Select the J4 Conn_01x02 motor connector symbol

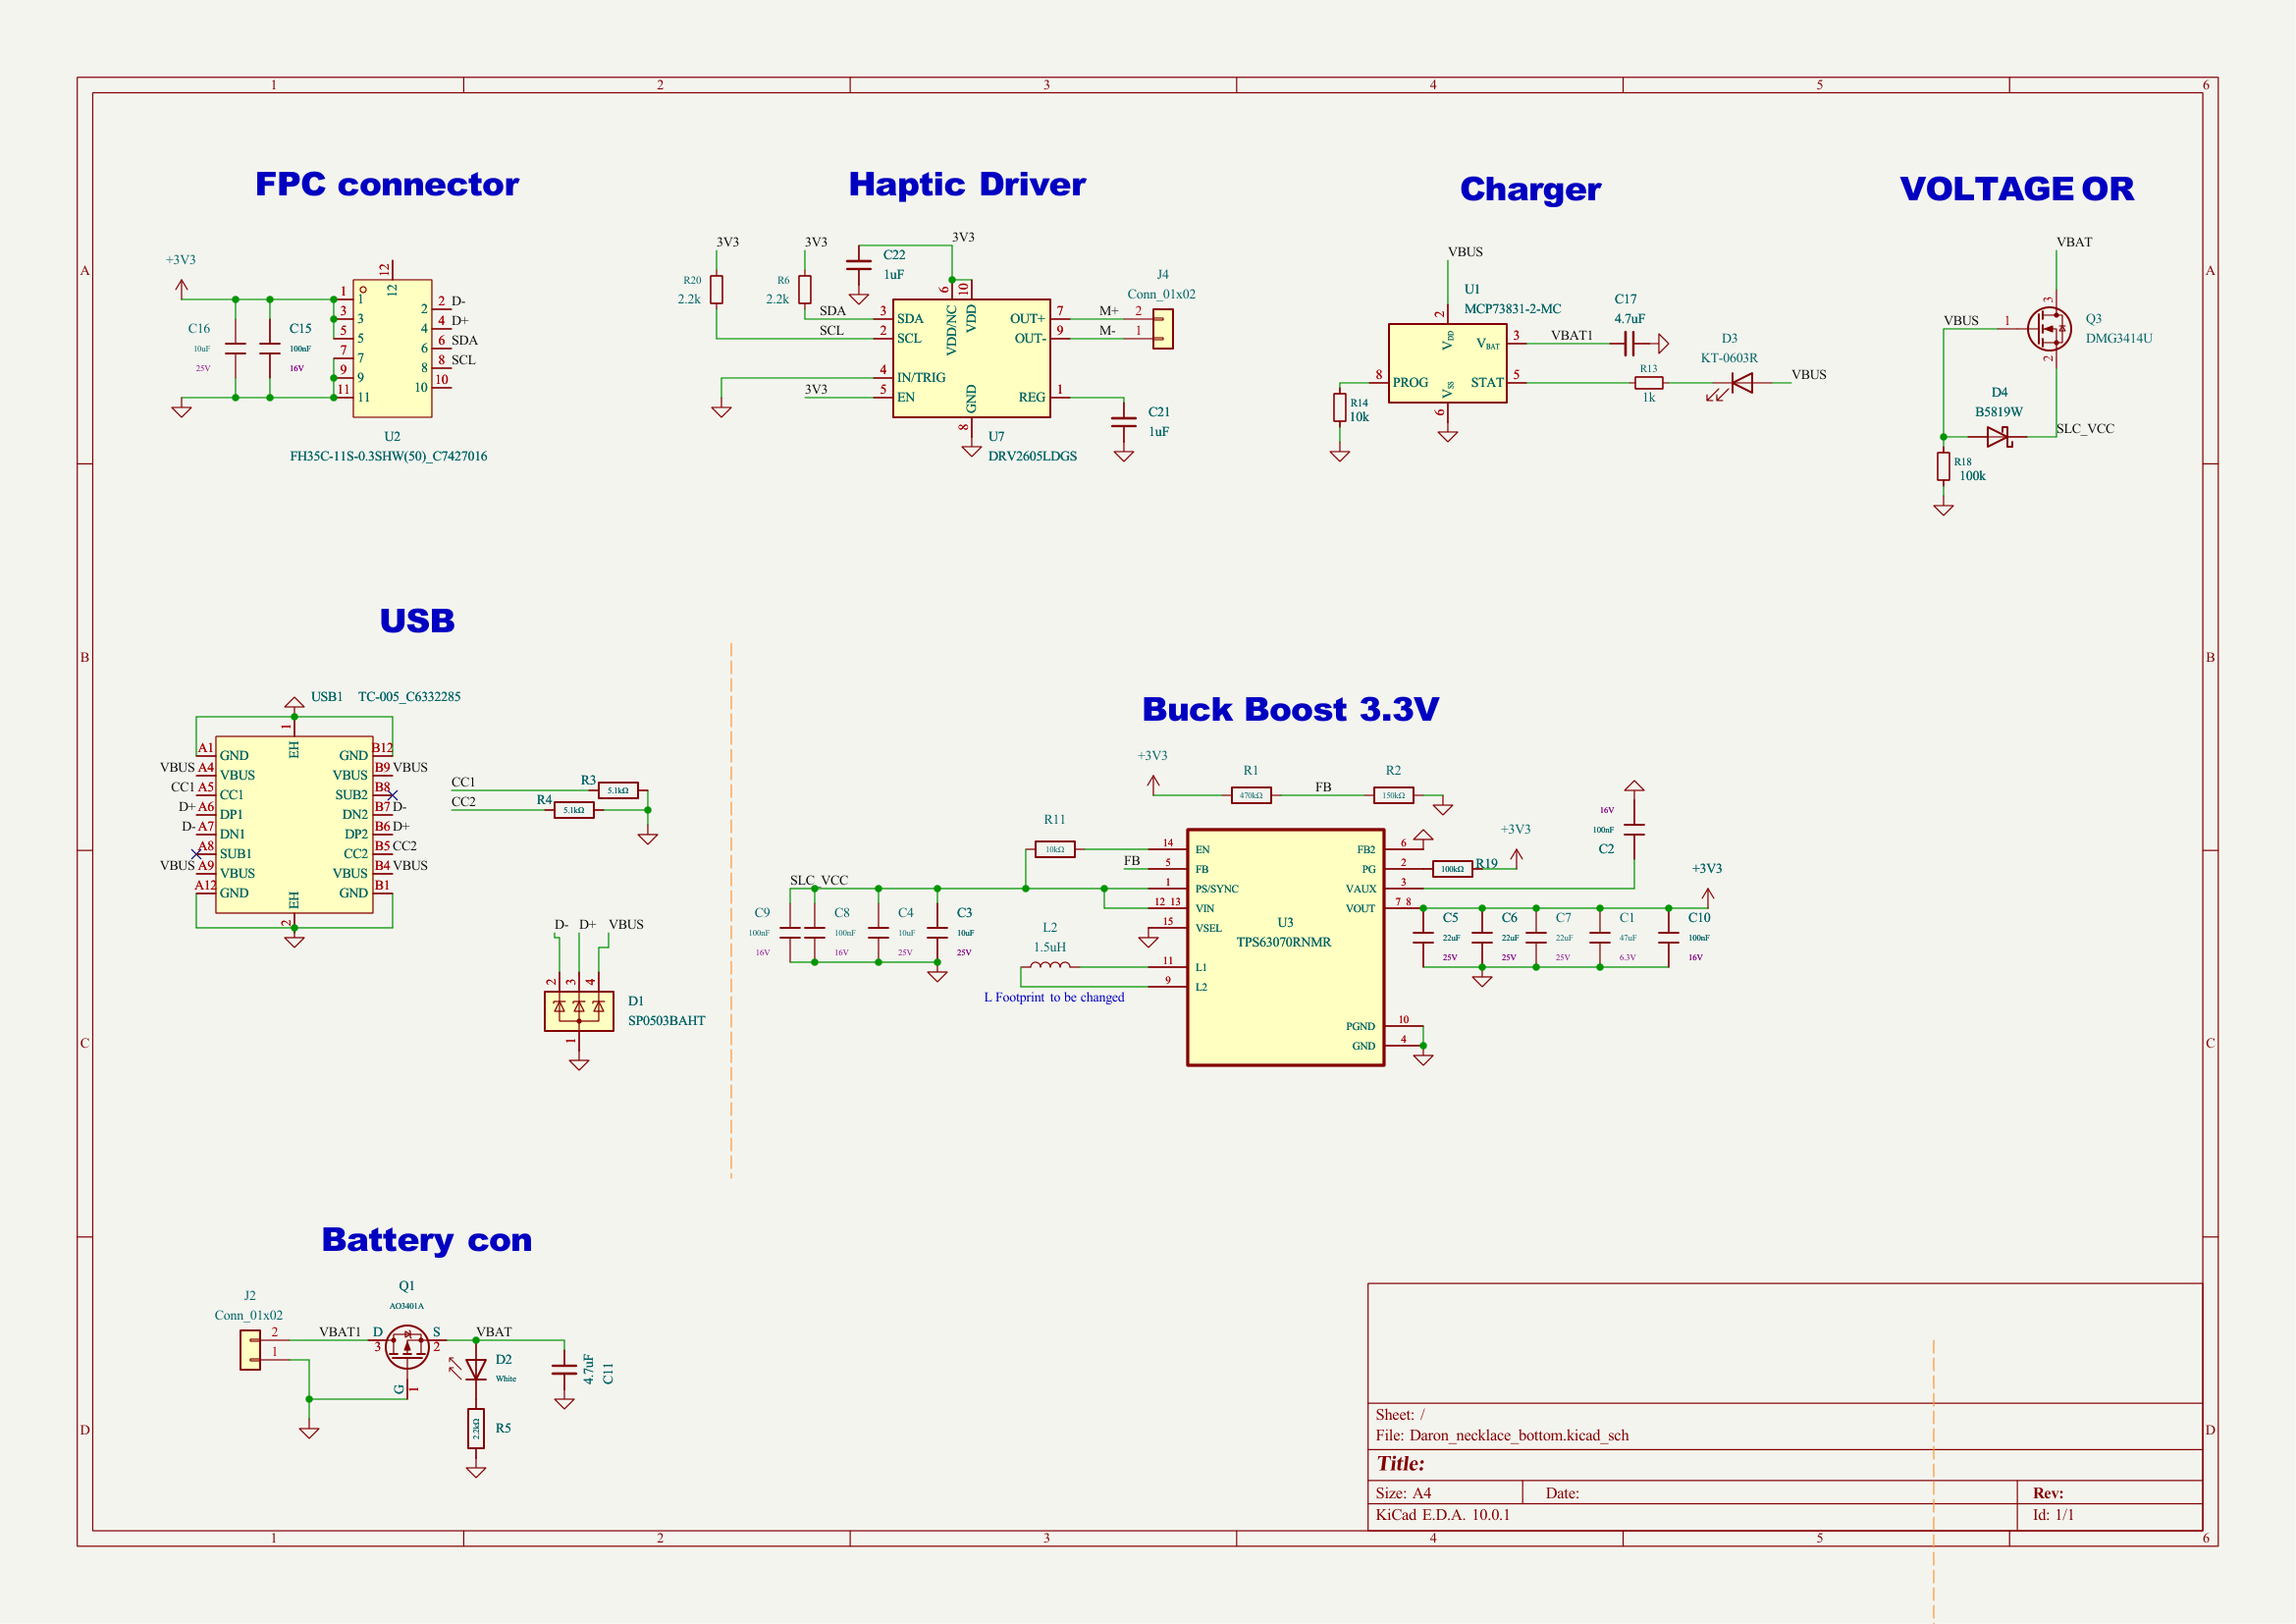click(x=1162, y=329)
